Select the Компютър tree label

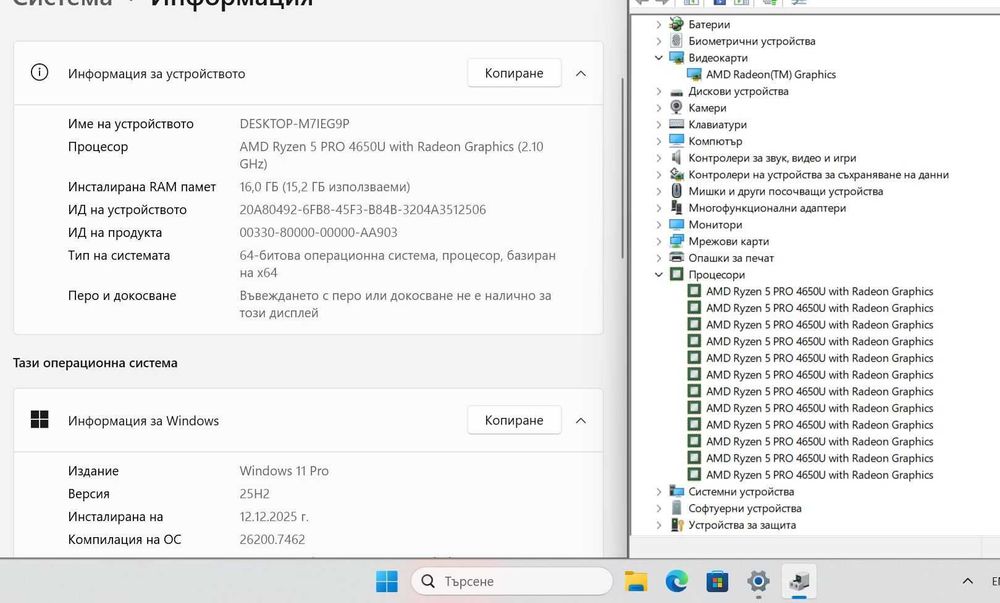tap(715, 141)
